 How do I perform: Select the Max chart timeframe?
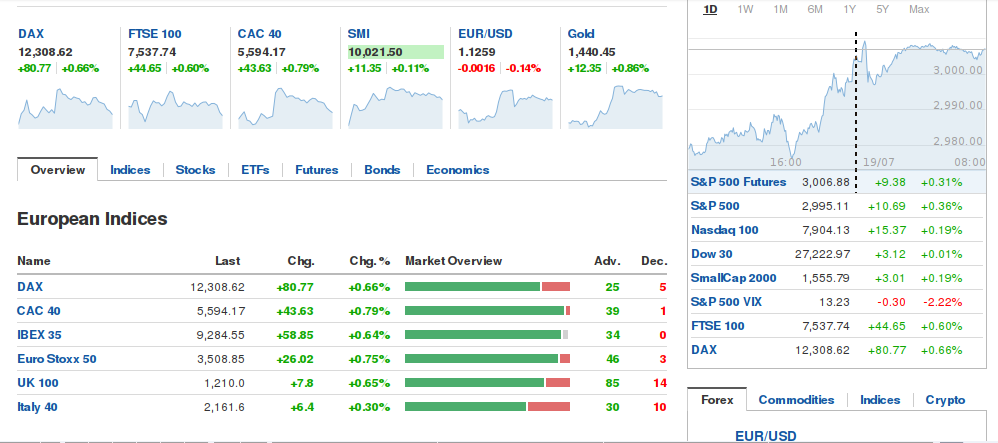(919, 10)
